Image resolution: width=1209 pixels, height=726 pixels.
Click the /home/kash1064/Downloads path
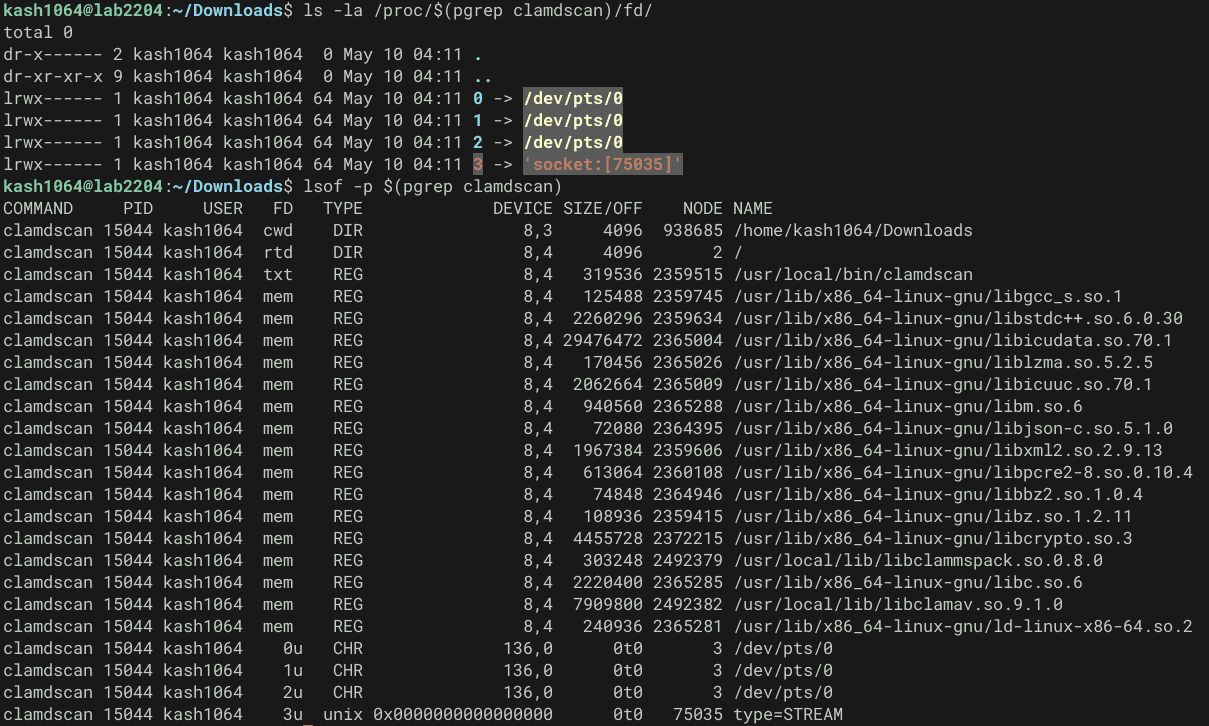coord(853,230)
